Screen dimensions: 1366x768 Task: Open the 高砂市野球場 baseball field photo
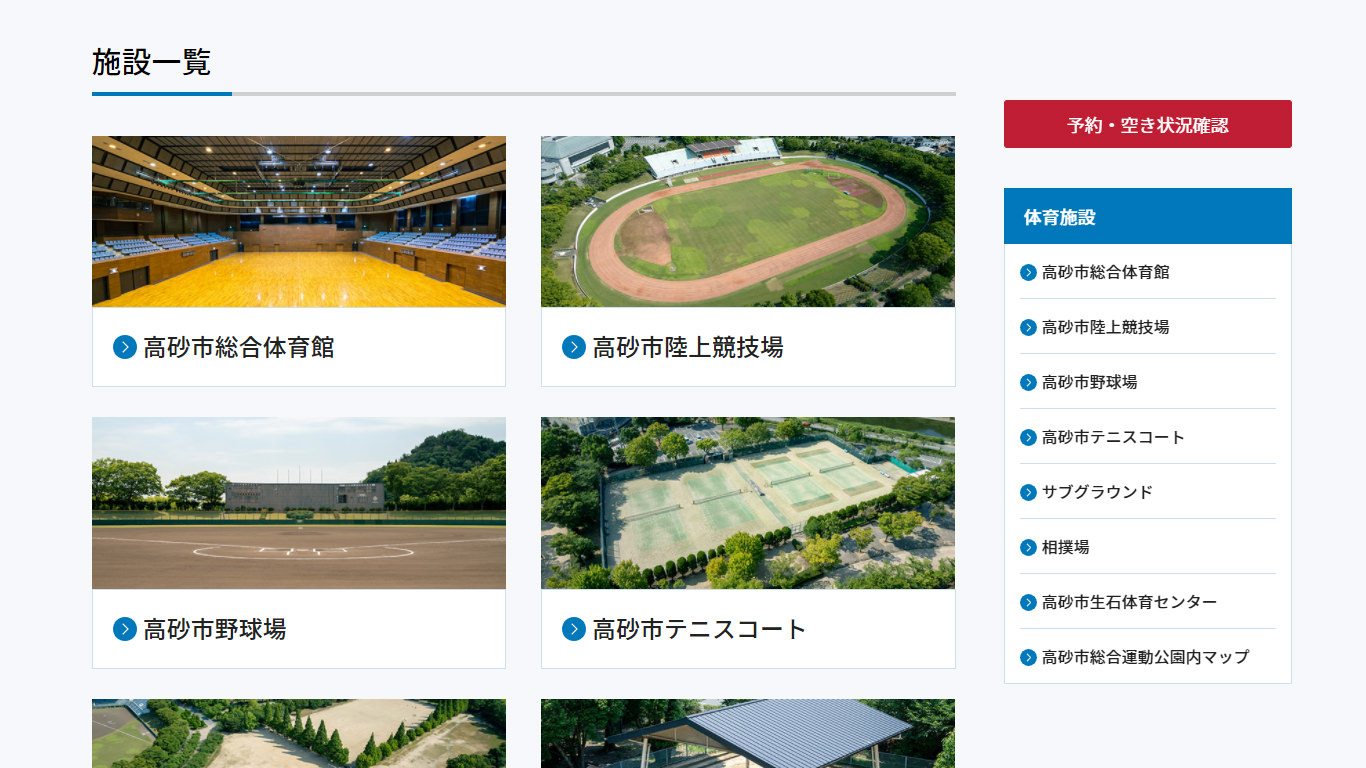click(299, 503)
